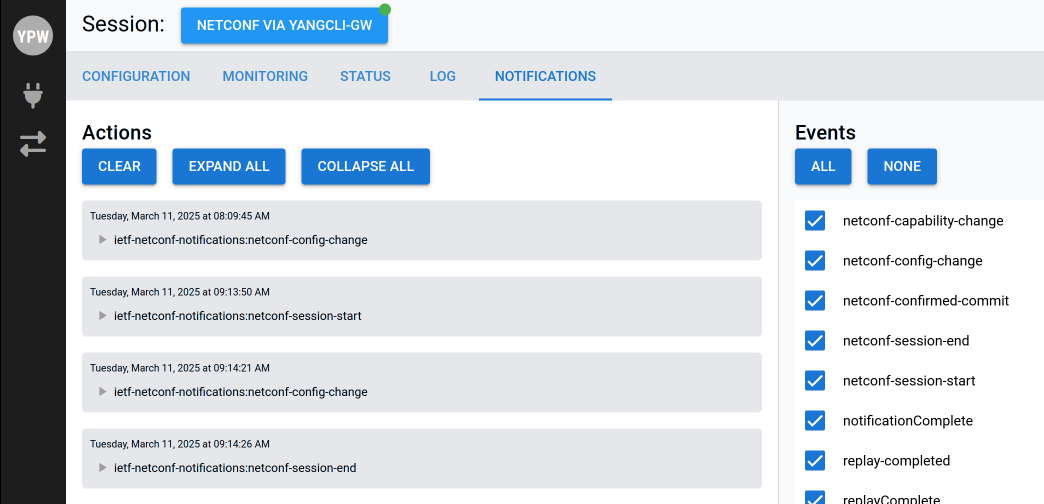Click the YPW avatar icon

(x=33, y=35)
